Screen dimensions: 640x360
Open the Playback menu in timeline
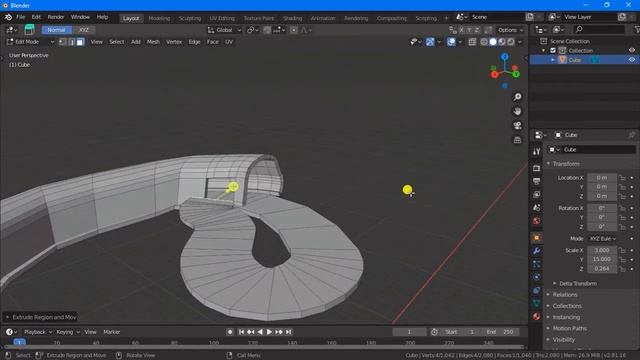coord(38,332)
